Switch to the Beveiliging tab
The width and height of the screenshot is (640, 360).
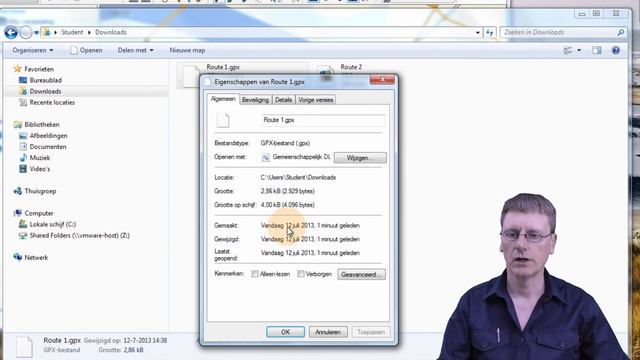(255, 100)
